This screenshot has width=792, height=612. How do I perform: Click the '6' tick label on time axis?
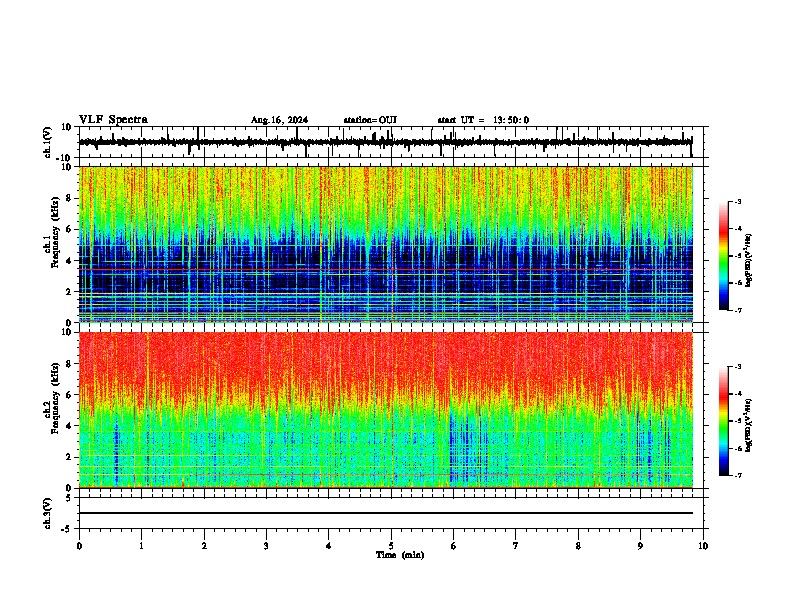tap(454, 546)
